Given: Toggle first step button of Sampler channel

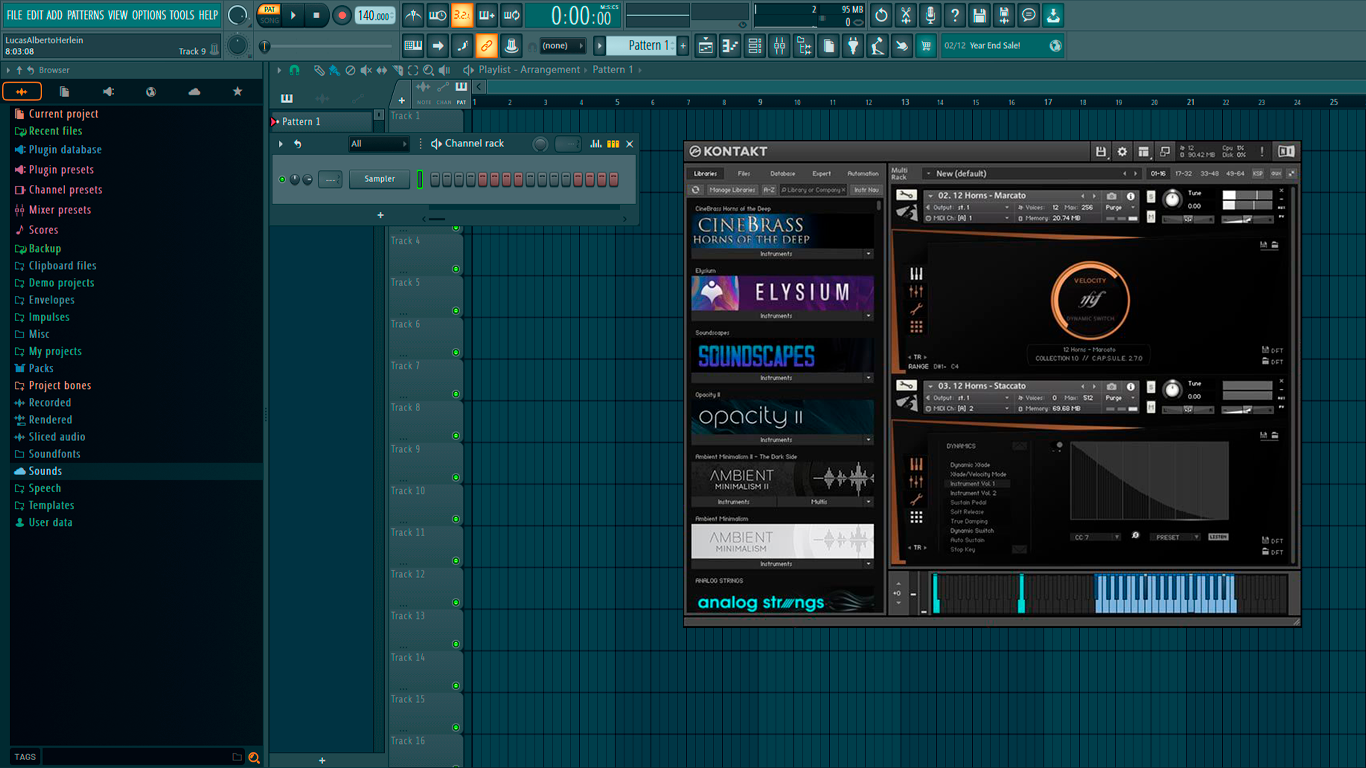Looking at the screenshot, I should 435,180.
